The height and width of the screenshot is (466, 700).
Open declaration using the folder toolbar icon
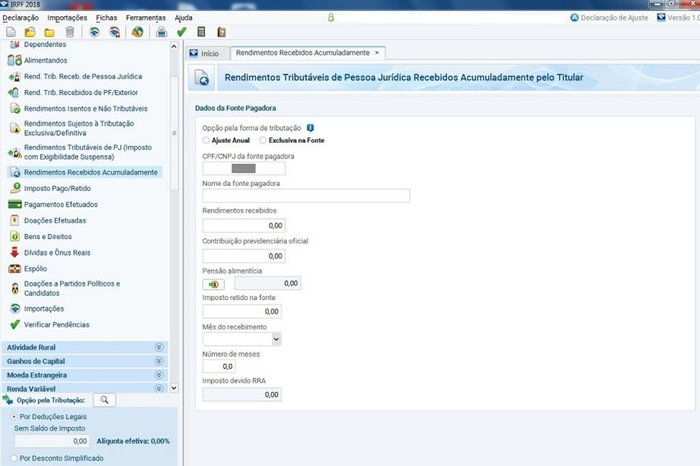(x=30, y=32)
